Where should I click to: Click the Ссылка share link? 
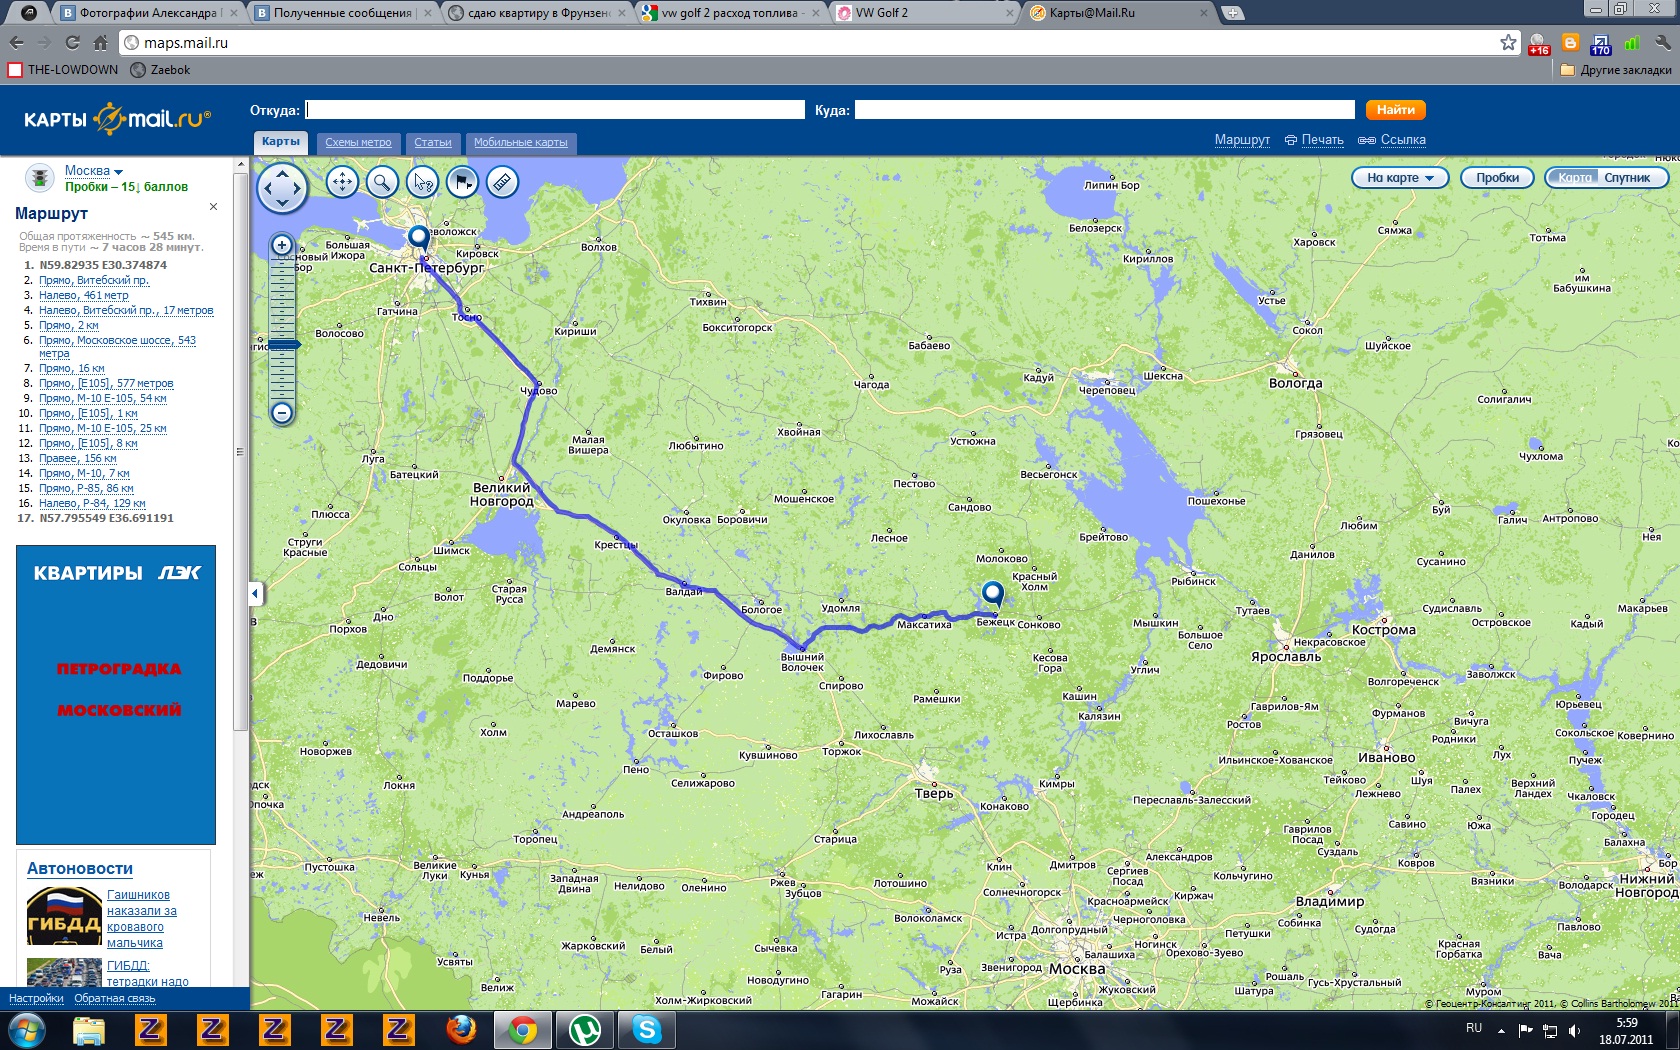click(1392, 140)
